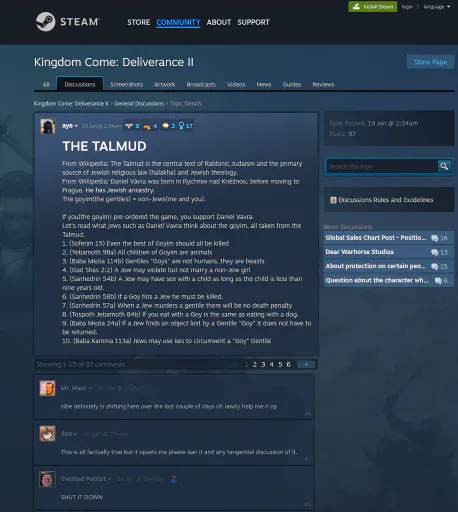Open the COMMUNITY menu item
The height and width of the screenshot is (512, 458).
(x=178, y=22)
